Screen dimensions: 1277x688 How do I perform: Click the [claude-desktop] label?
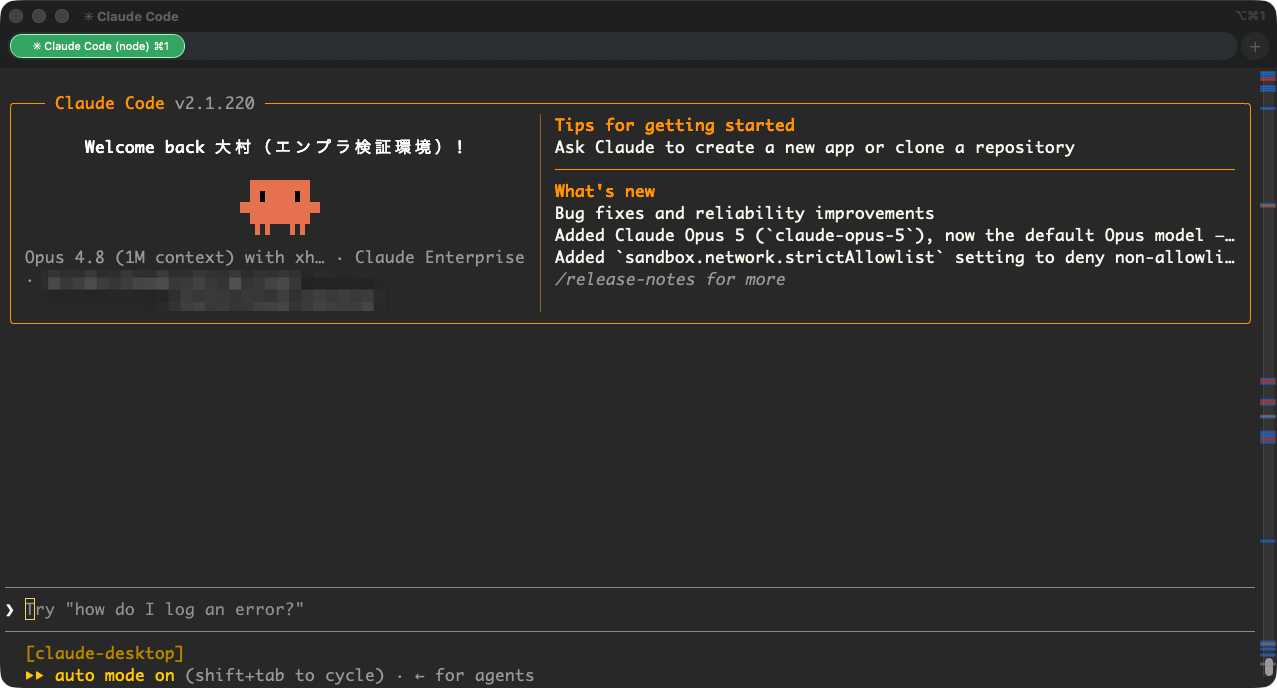point(105,653)
